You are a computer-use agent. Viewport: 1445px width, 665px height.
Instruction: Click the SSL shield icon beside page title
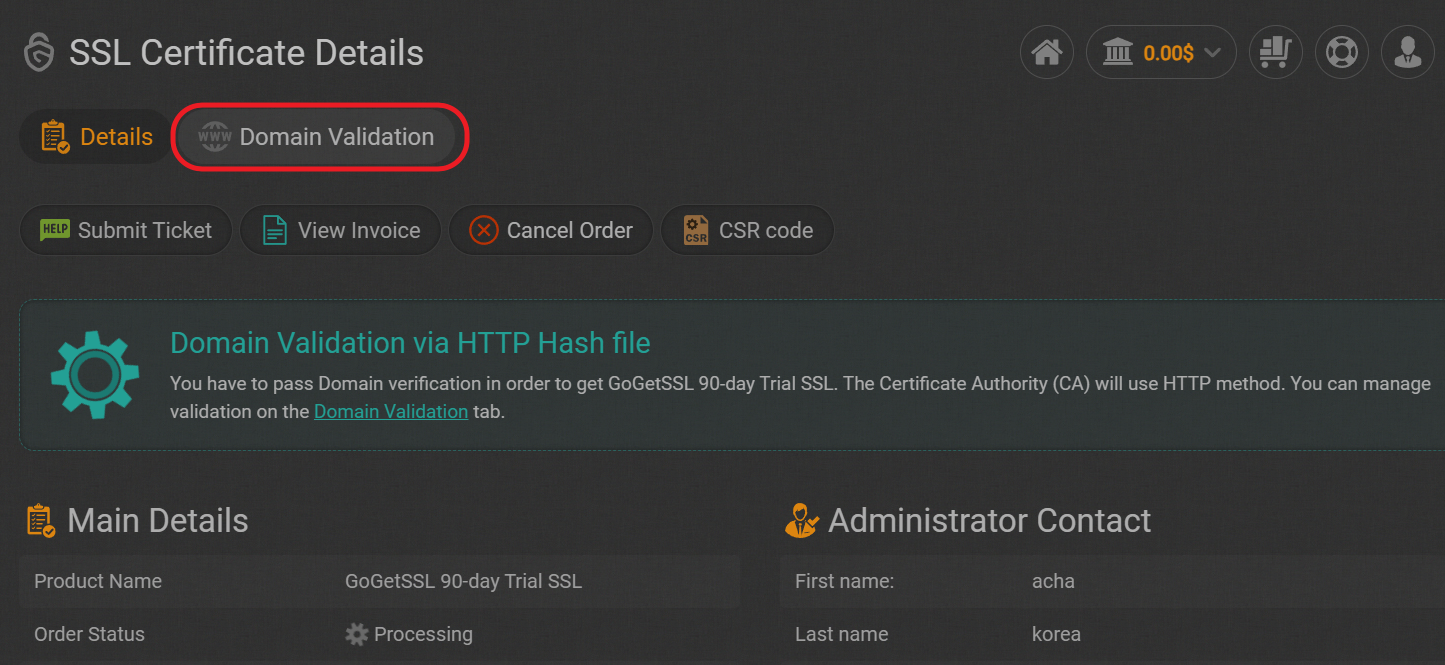(39, 53)
